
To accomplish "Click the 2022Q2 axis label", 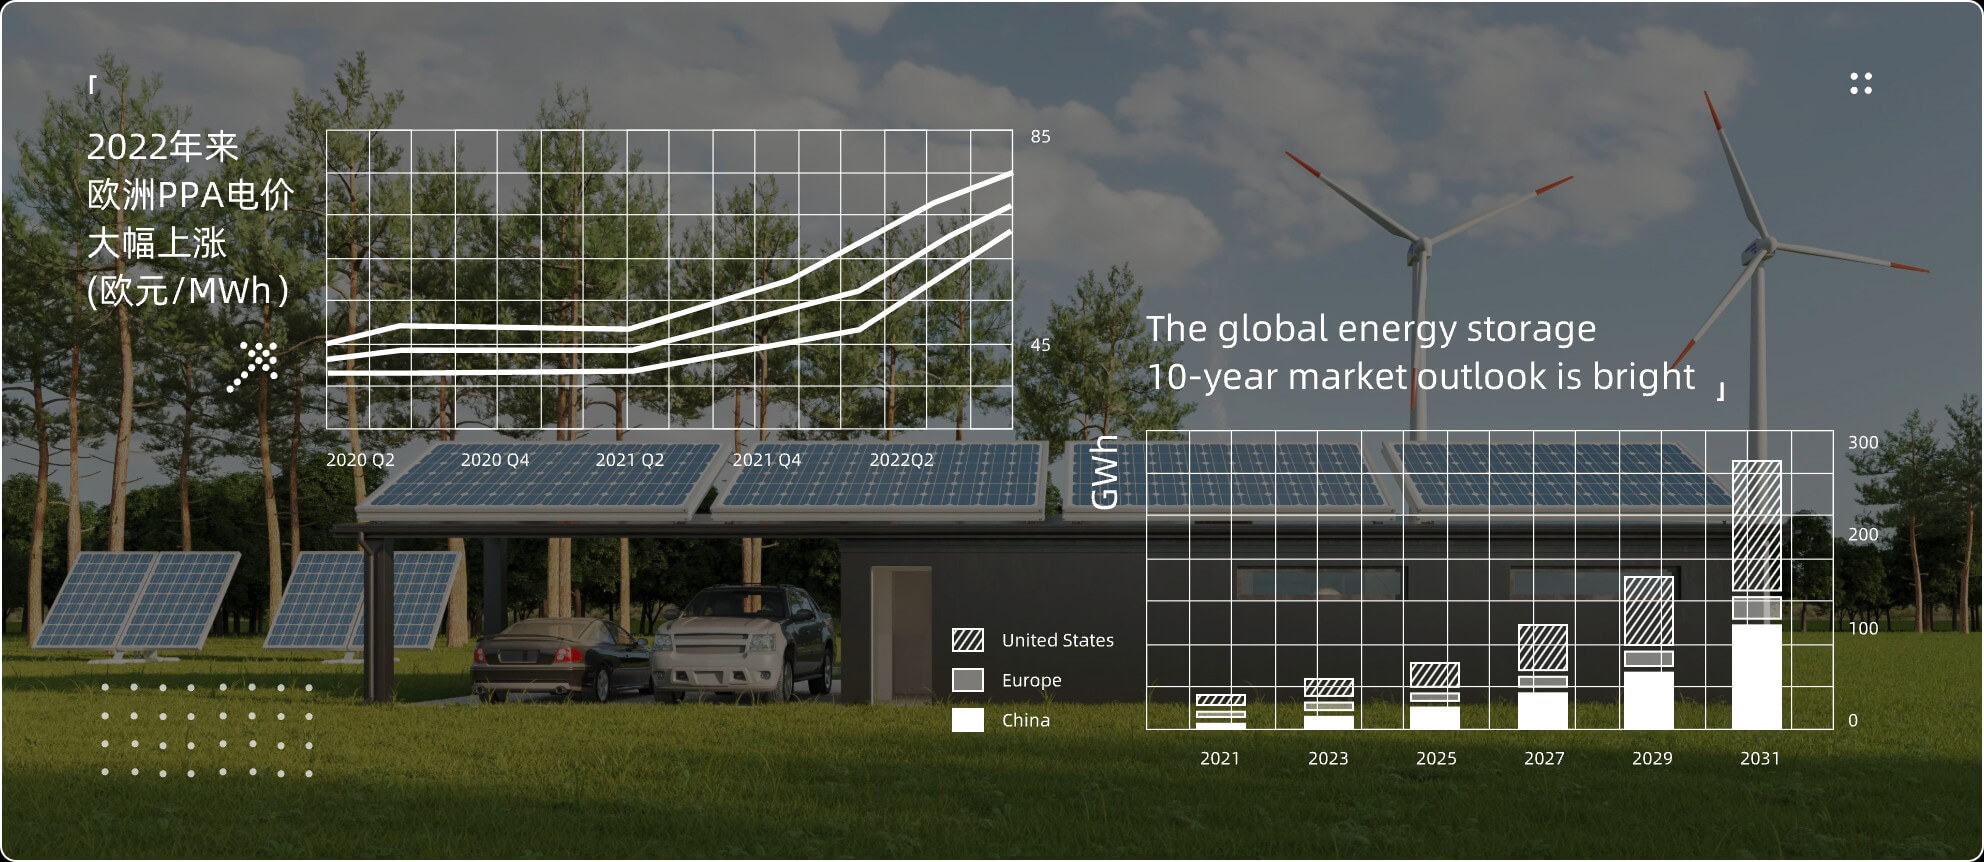I will tap(901, 460).
